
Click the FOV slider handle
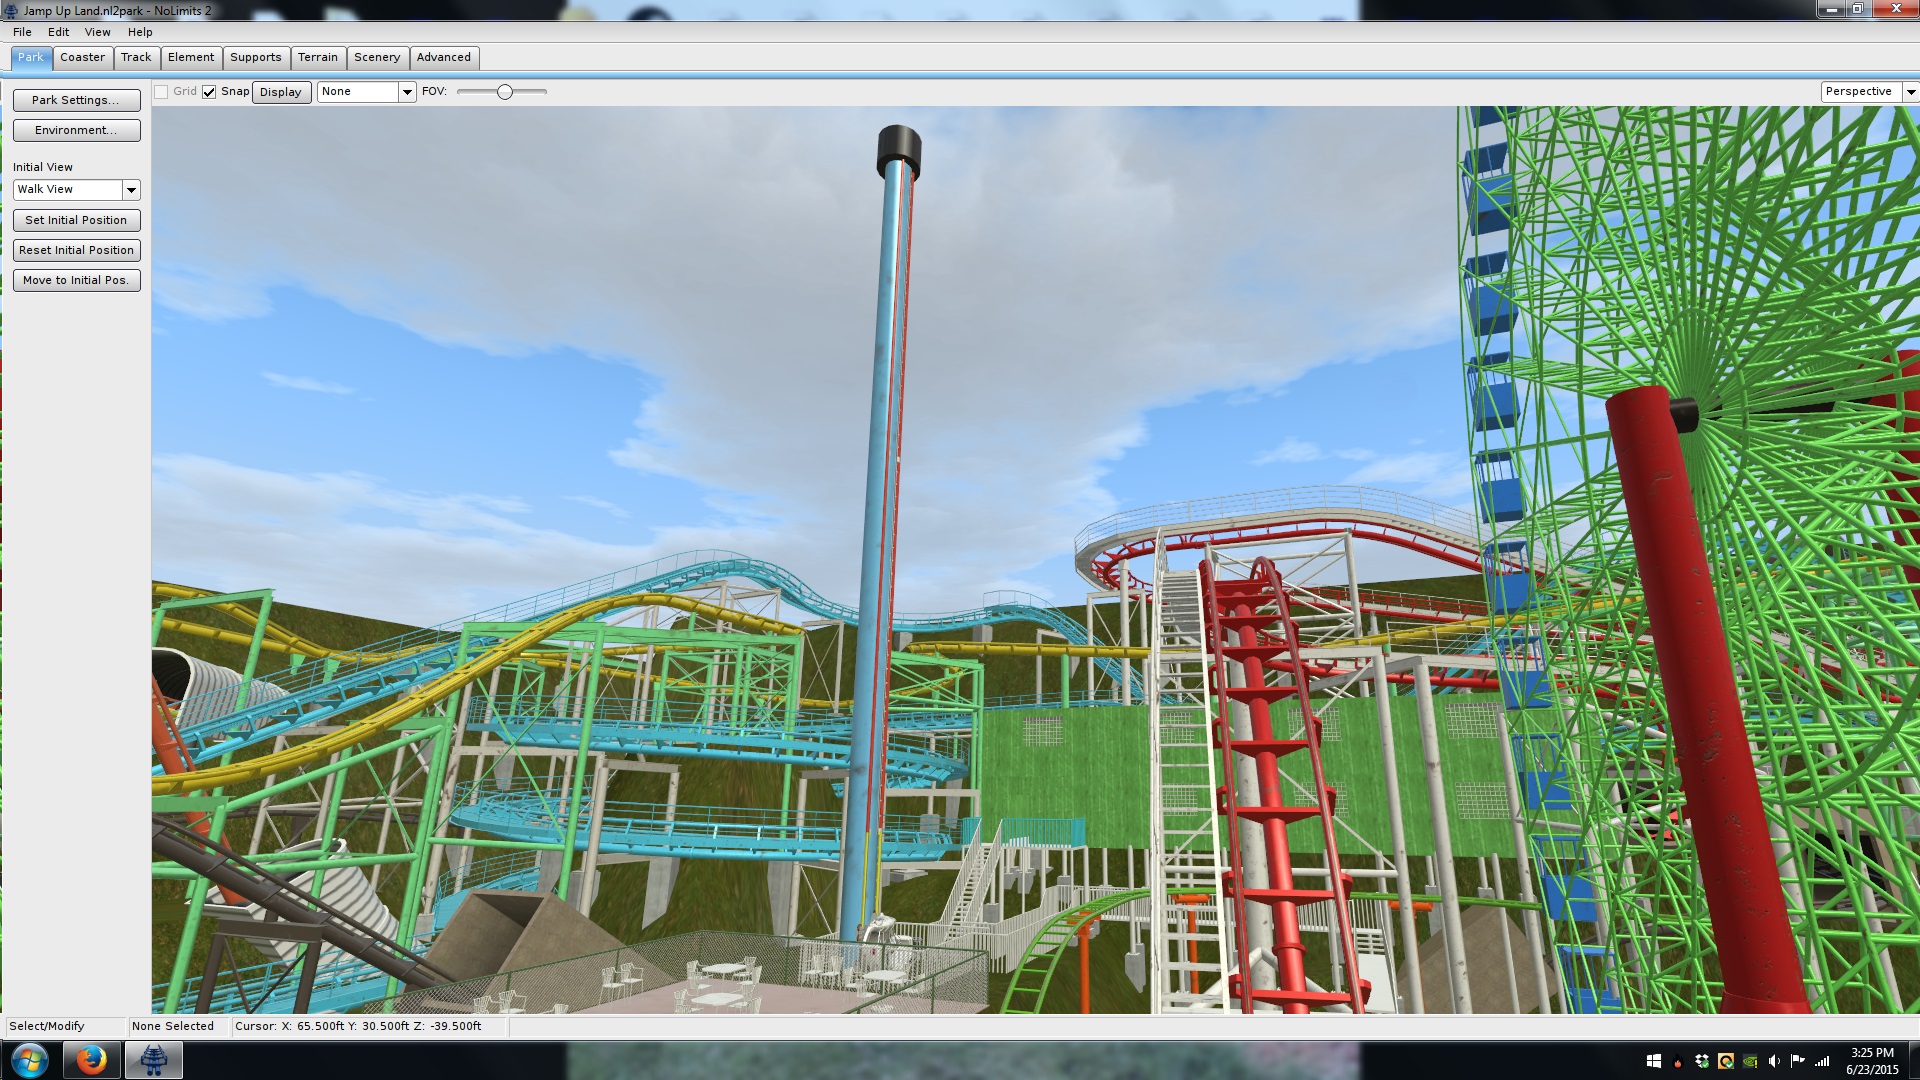point(505,92)
